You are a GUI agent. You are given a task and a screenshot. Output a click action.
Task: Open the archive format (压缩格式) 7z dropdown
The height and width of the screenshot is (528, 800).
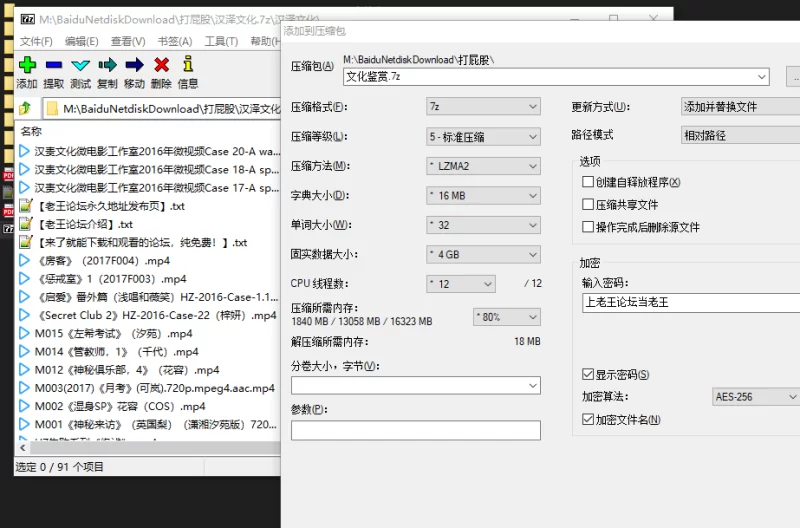[483, 106]
